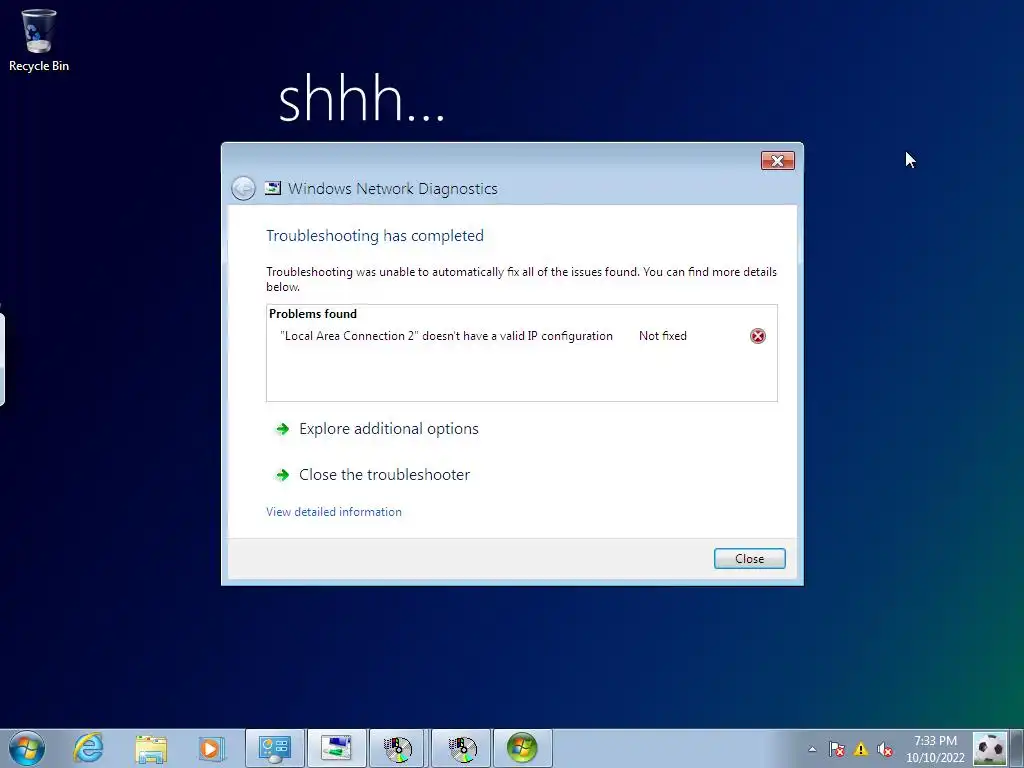Image resolution: width=1024 pixels, height=768 pixels.
Task: Click the Problems found header
Action: pos(313,313)
